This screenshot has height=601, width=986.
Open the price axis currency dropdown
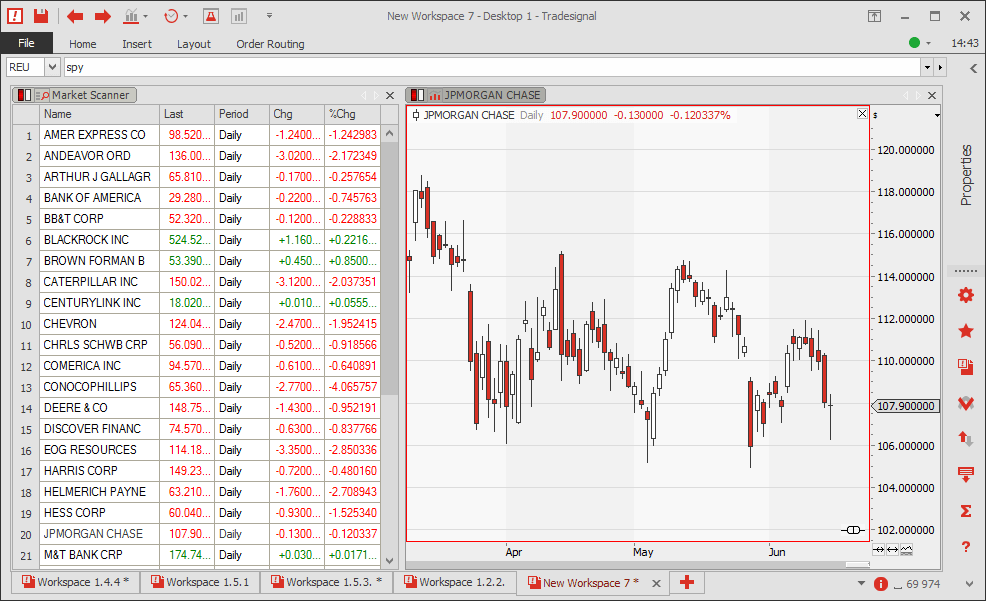point(937,116)
